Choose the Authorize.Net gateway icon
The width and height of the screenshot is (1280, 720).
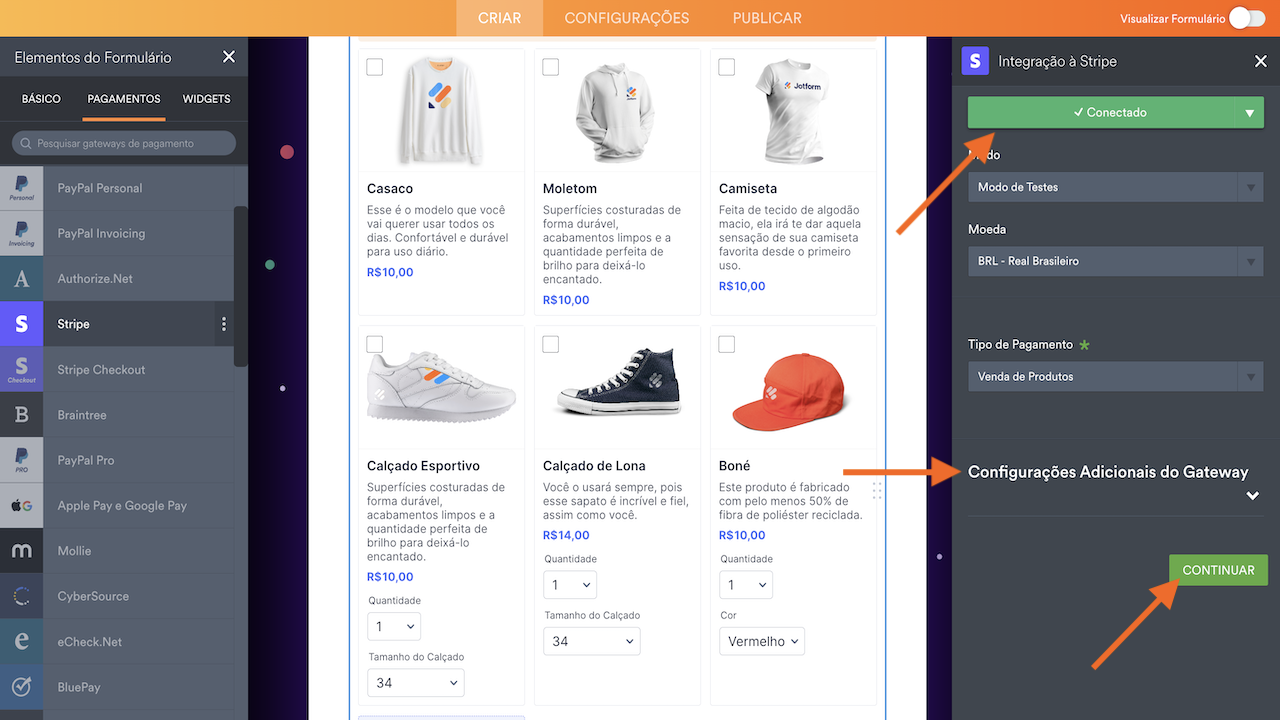(21, 279)
